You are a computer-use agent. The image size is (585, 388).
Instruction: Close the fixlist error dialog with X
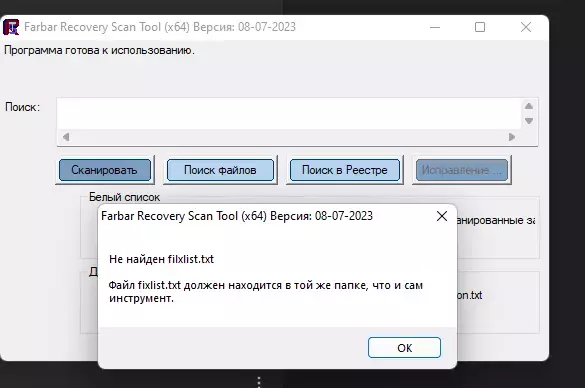click(x=442, y=216)
